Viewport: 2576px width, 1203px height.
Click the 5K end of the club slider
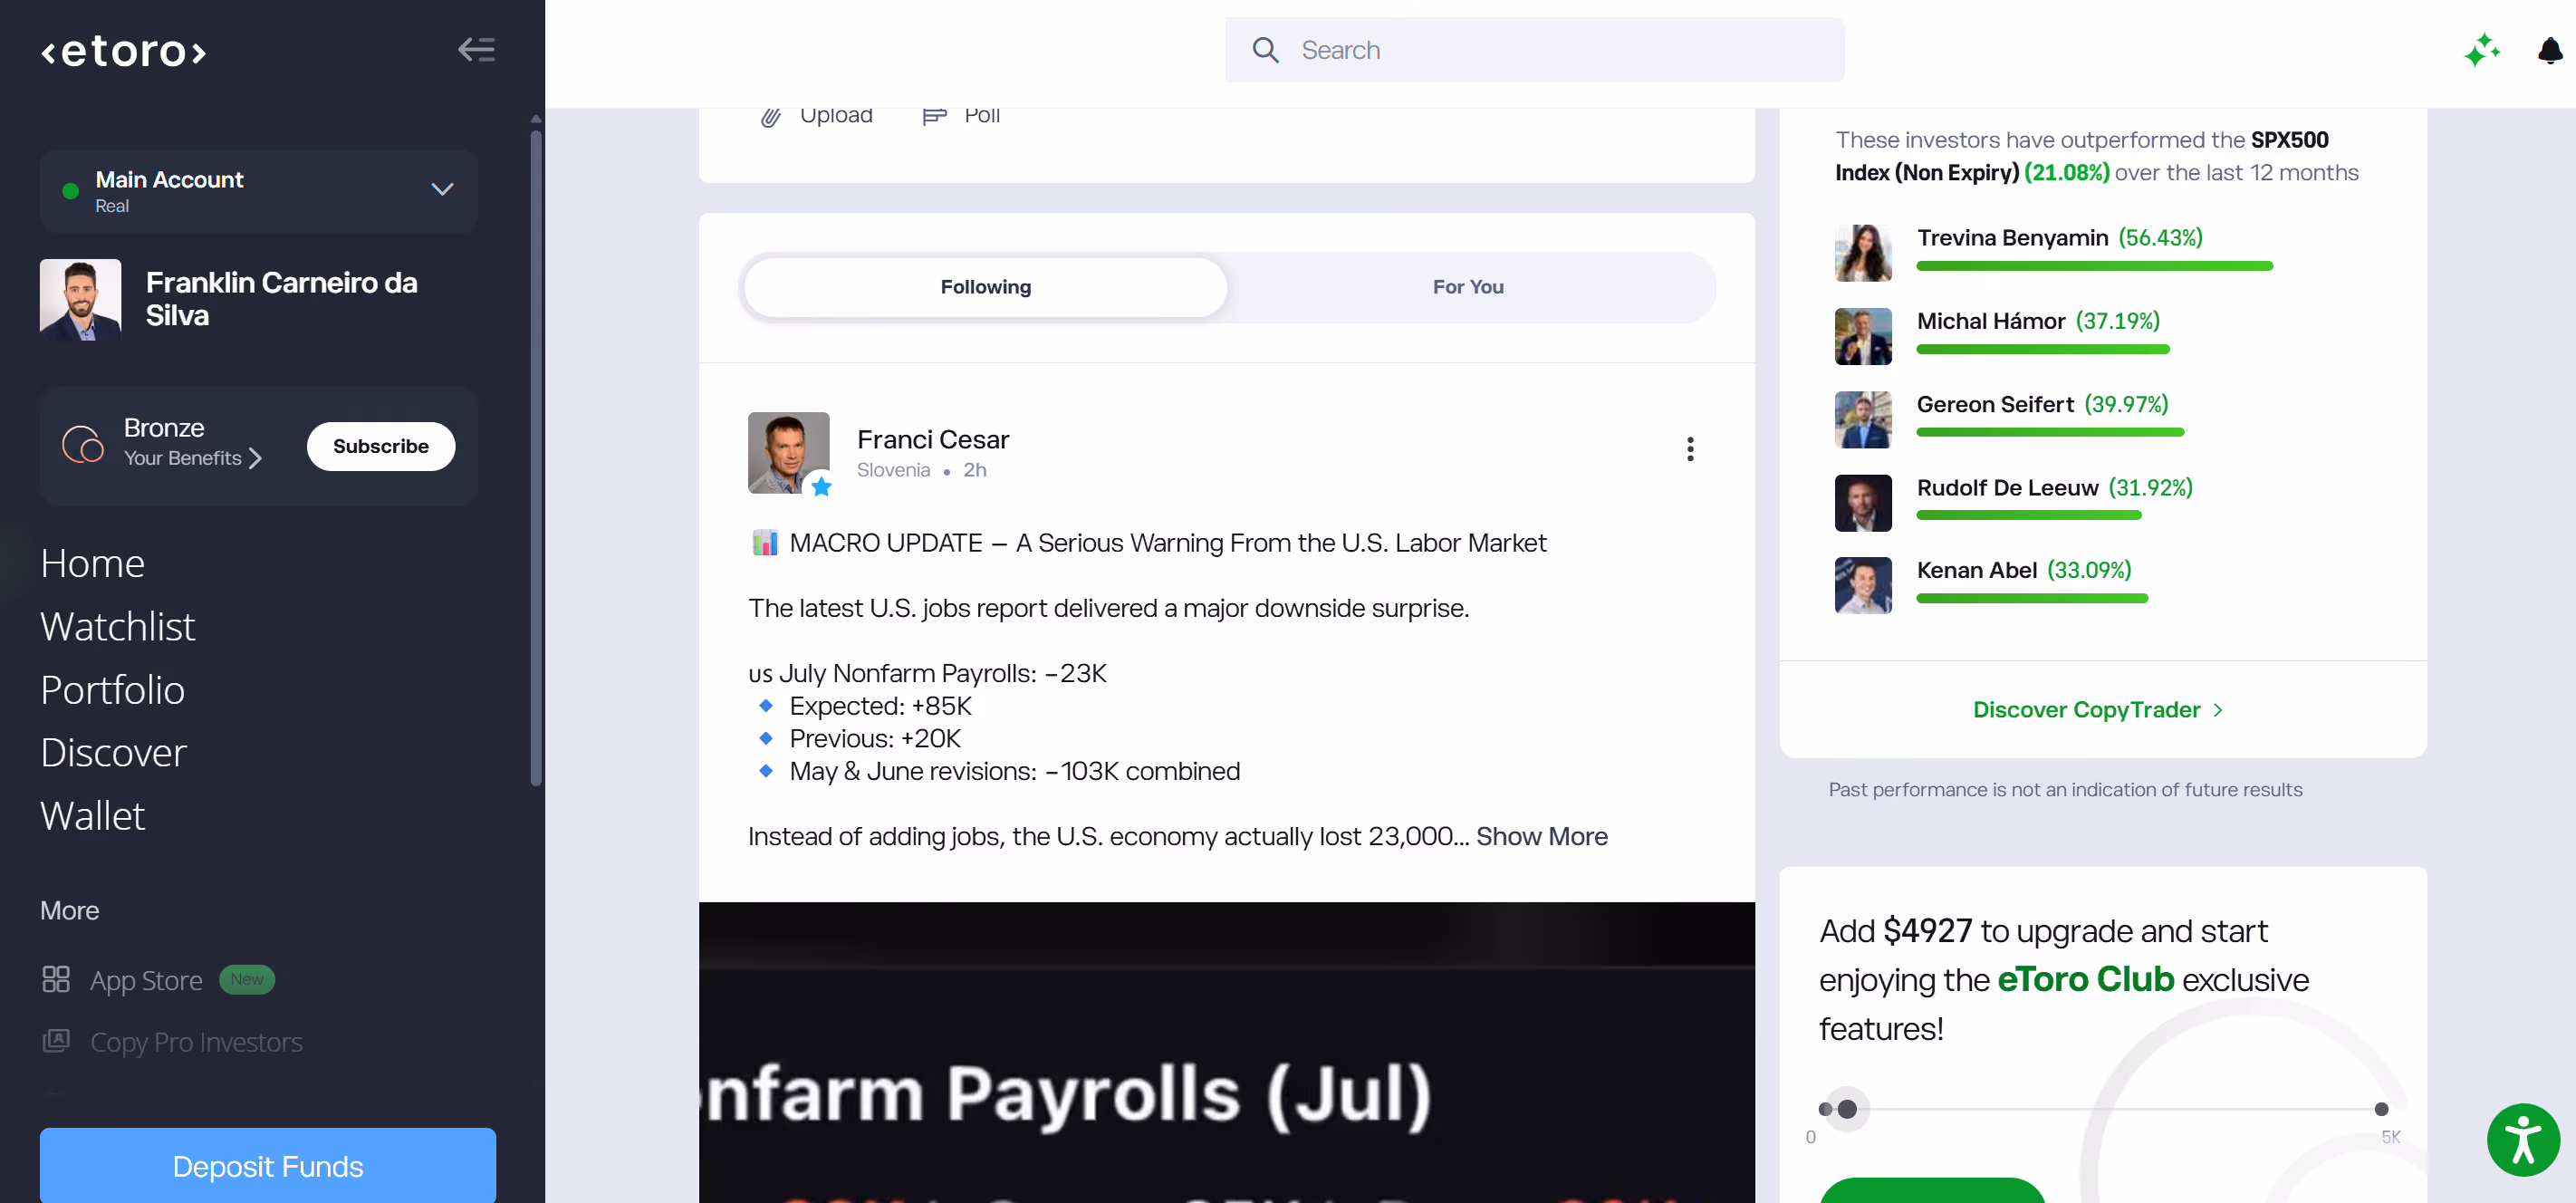click(2381, 1109)
